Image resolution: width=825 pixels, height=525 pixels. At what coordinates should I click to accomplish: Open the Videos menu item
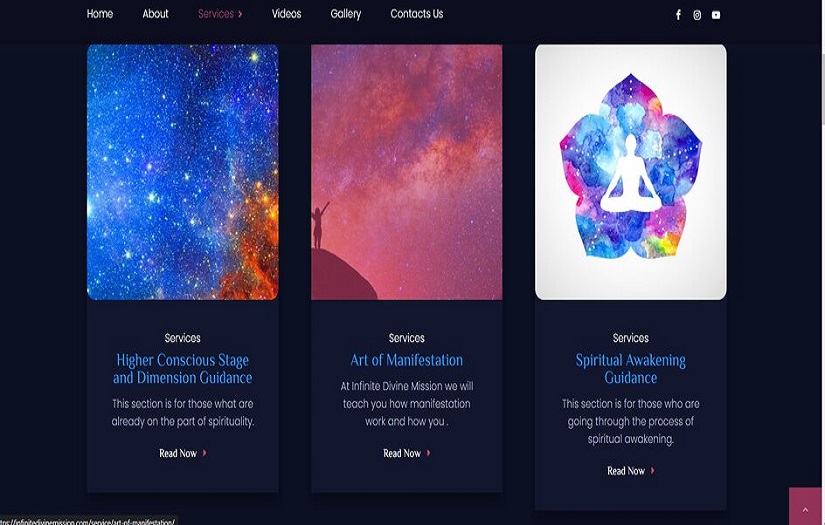tap(286, 14)
